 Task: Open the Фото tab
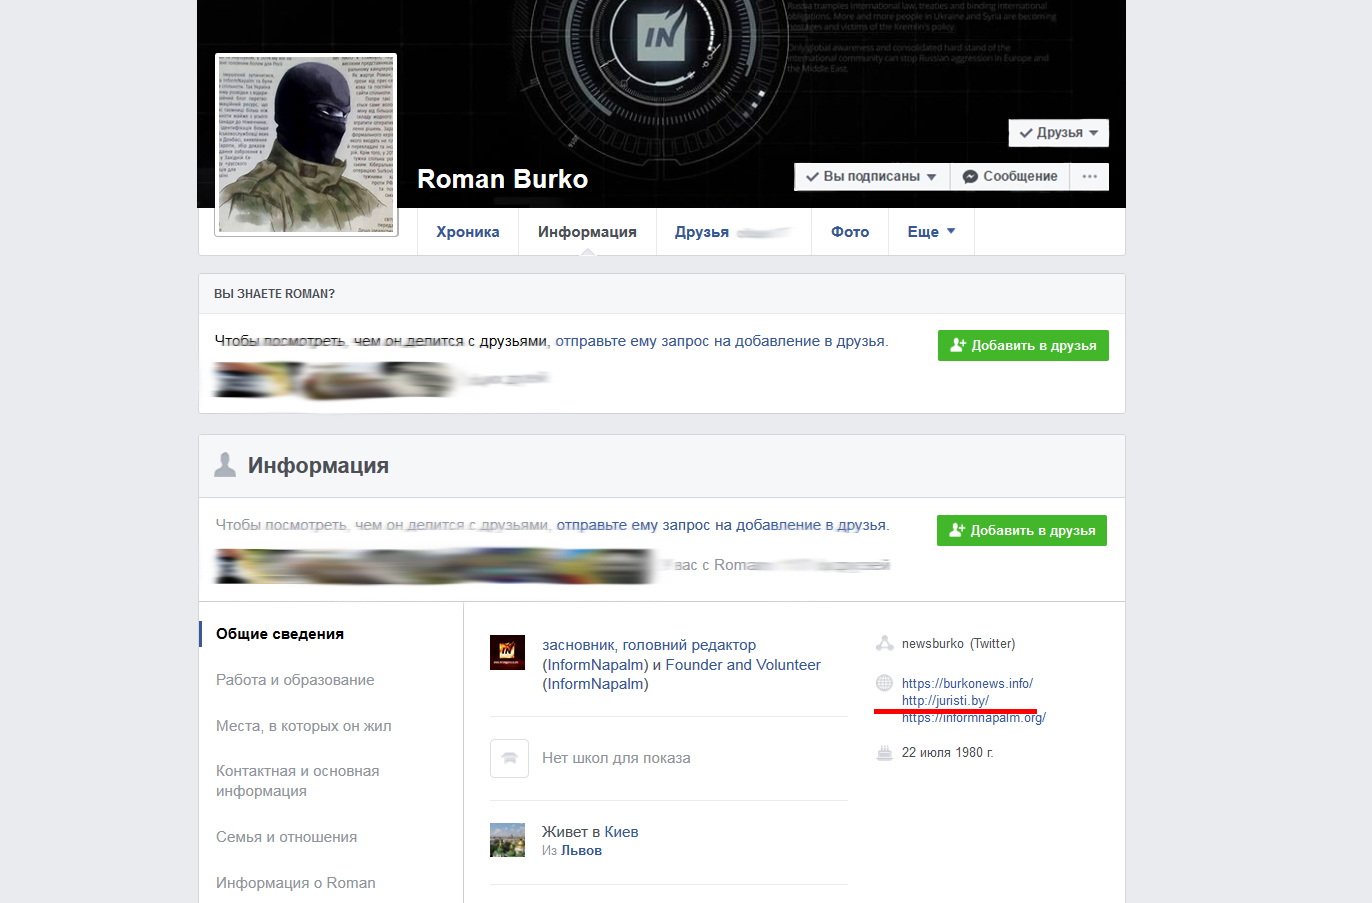coord(849,232)
